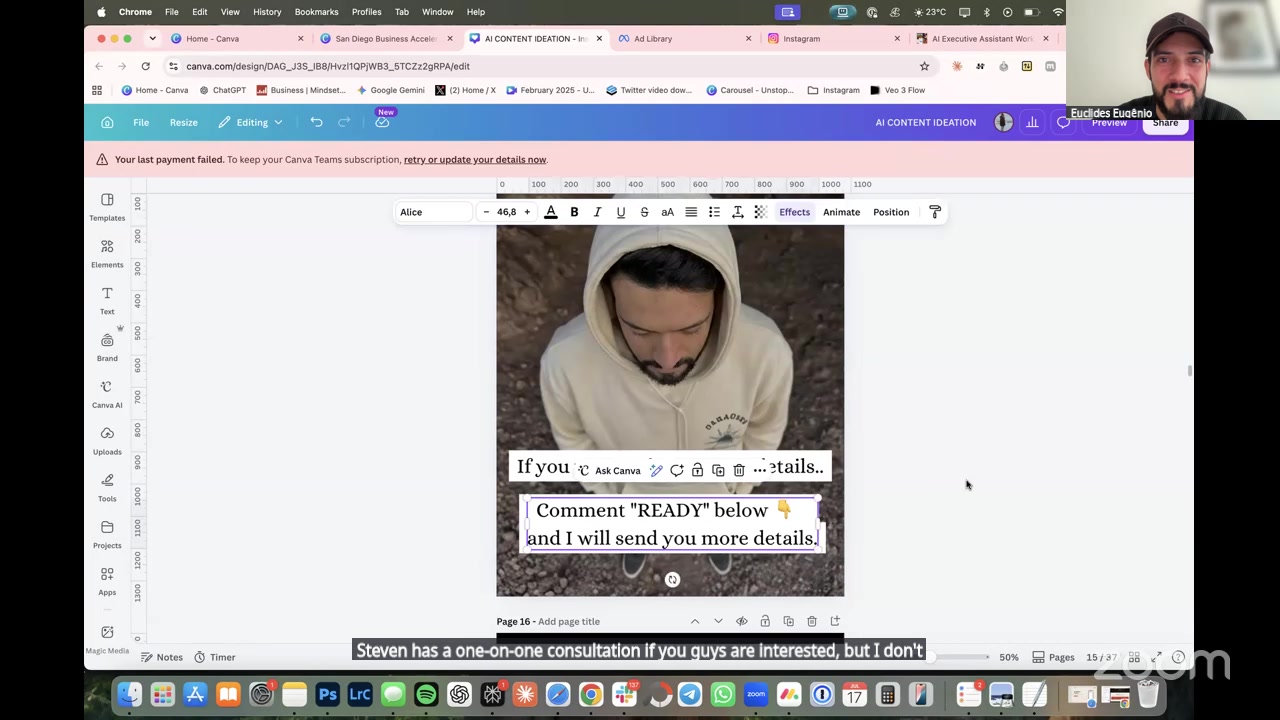Click retry or update your details link

click(475, 160)
